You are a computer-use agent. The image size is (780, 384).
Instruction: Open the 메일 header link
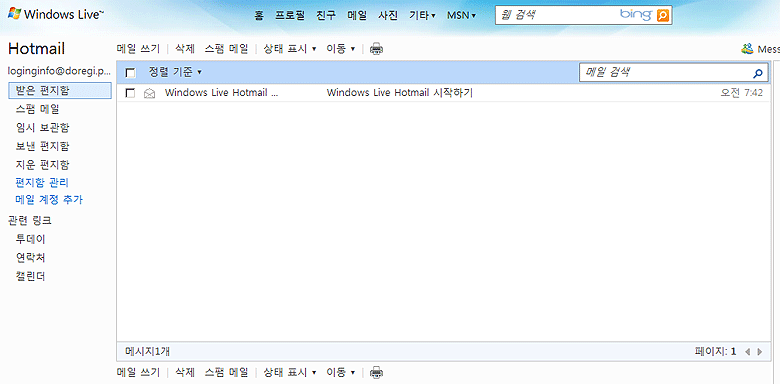[x=357, y=15]
